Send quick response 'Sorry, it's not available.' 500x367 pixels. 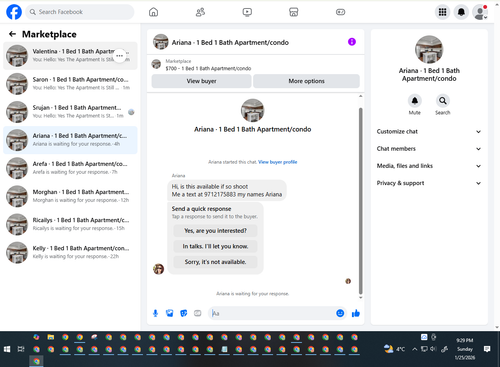[x=215, y=262]
